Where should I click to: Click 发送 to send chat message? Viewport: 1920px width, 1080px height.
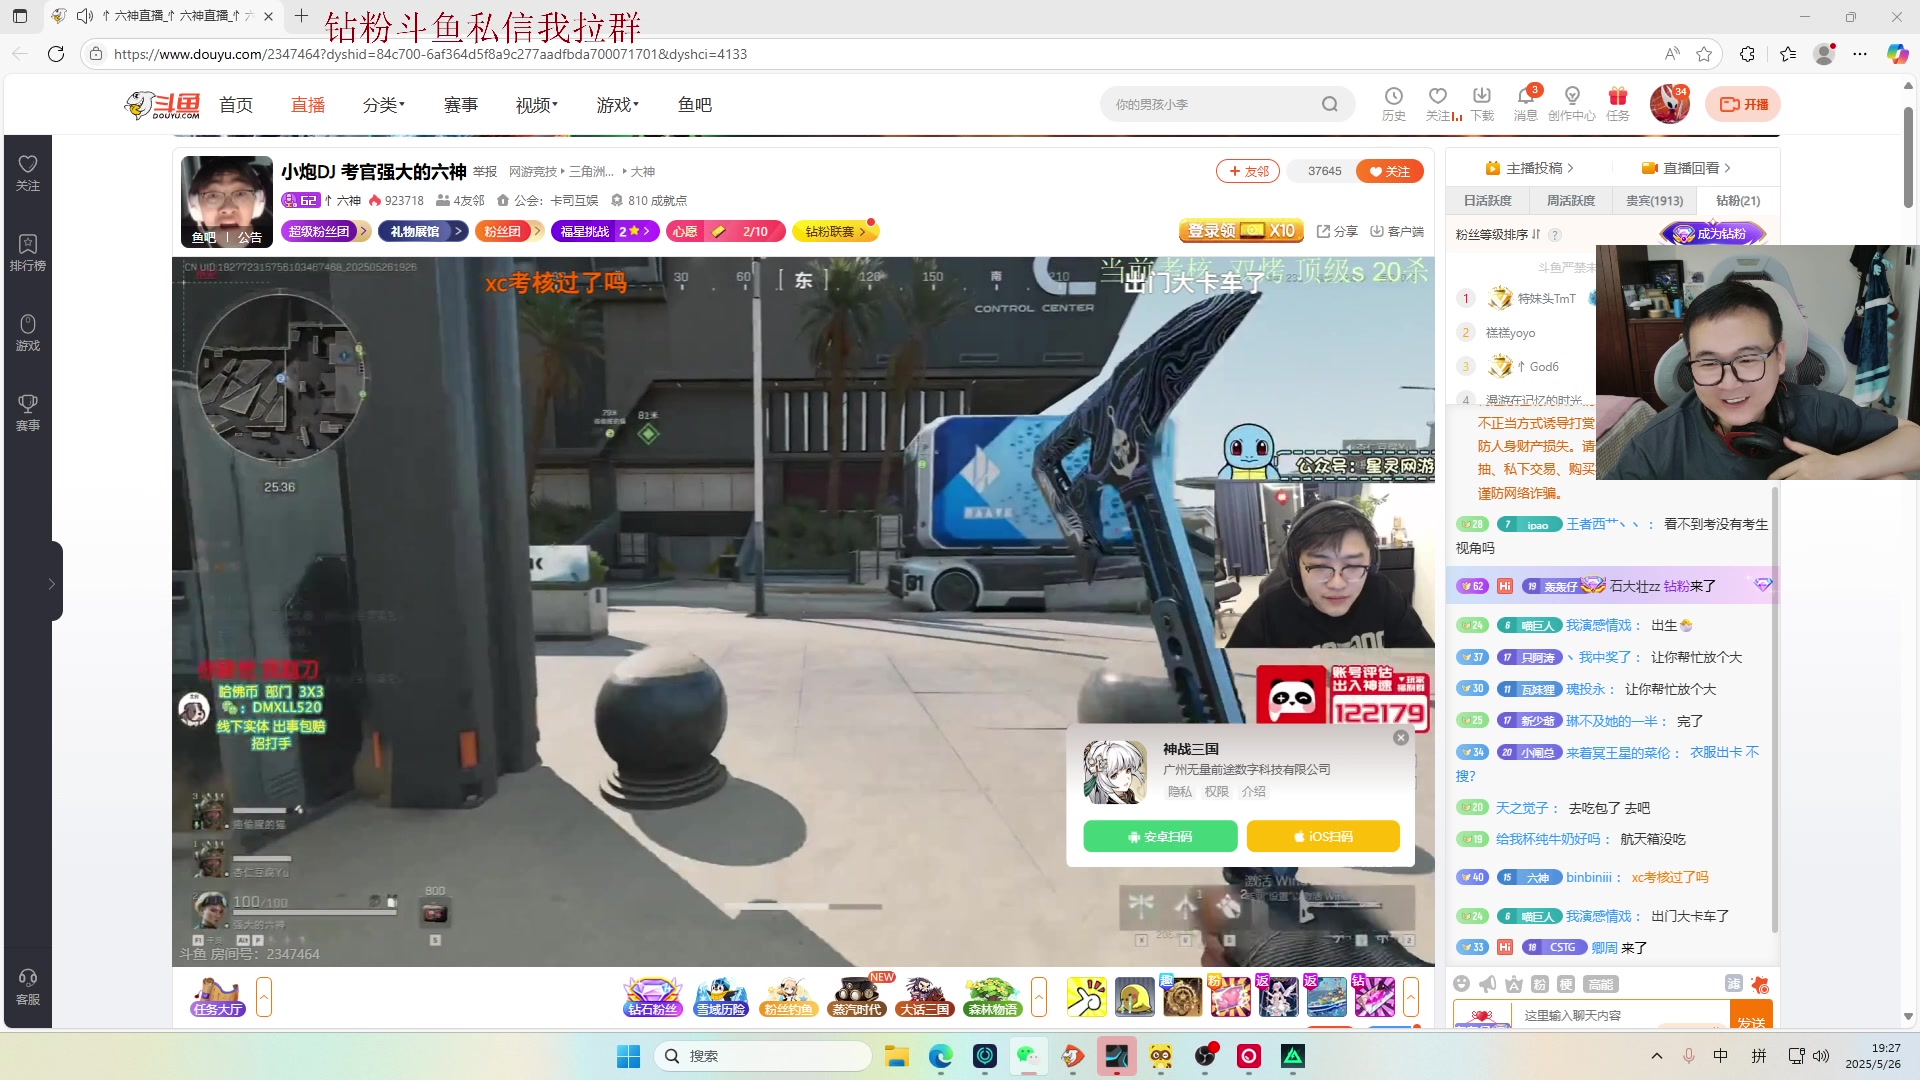(x=1752, y=1016)
